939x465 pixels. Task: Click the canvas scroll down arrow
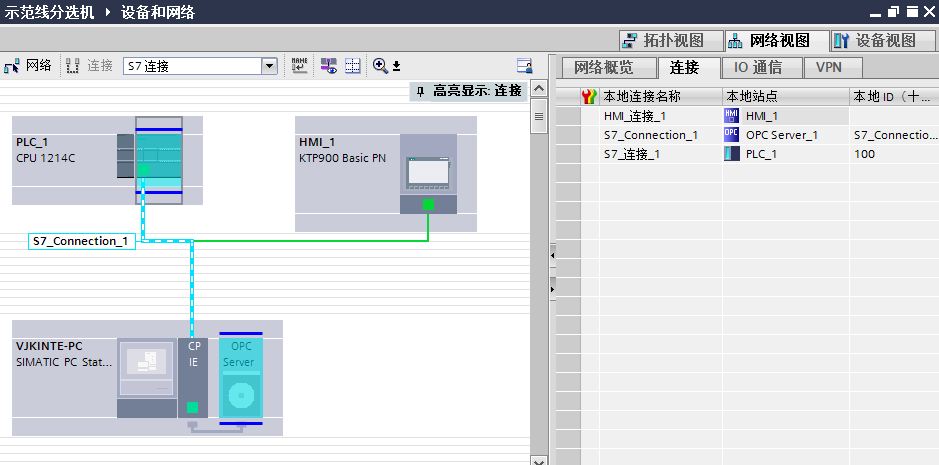539,461
